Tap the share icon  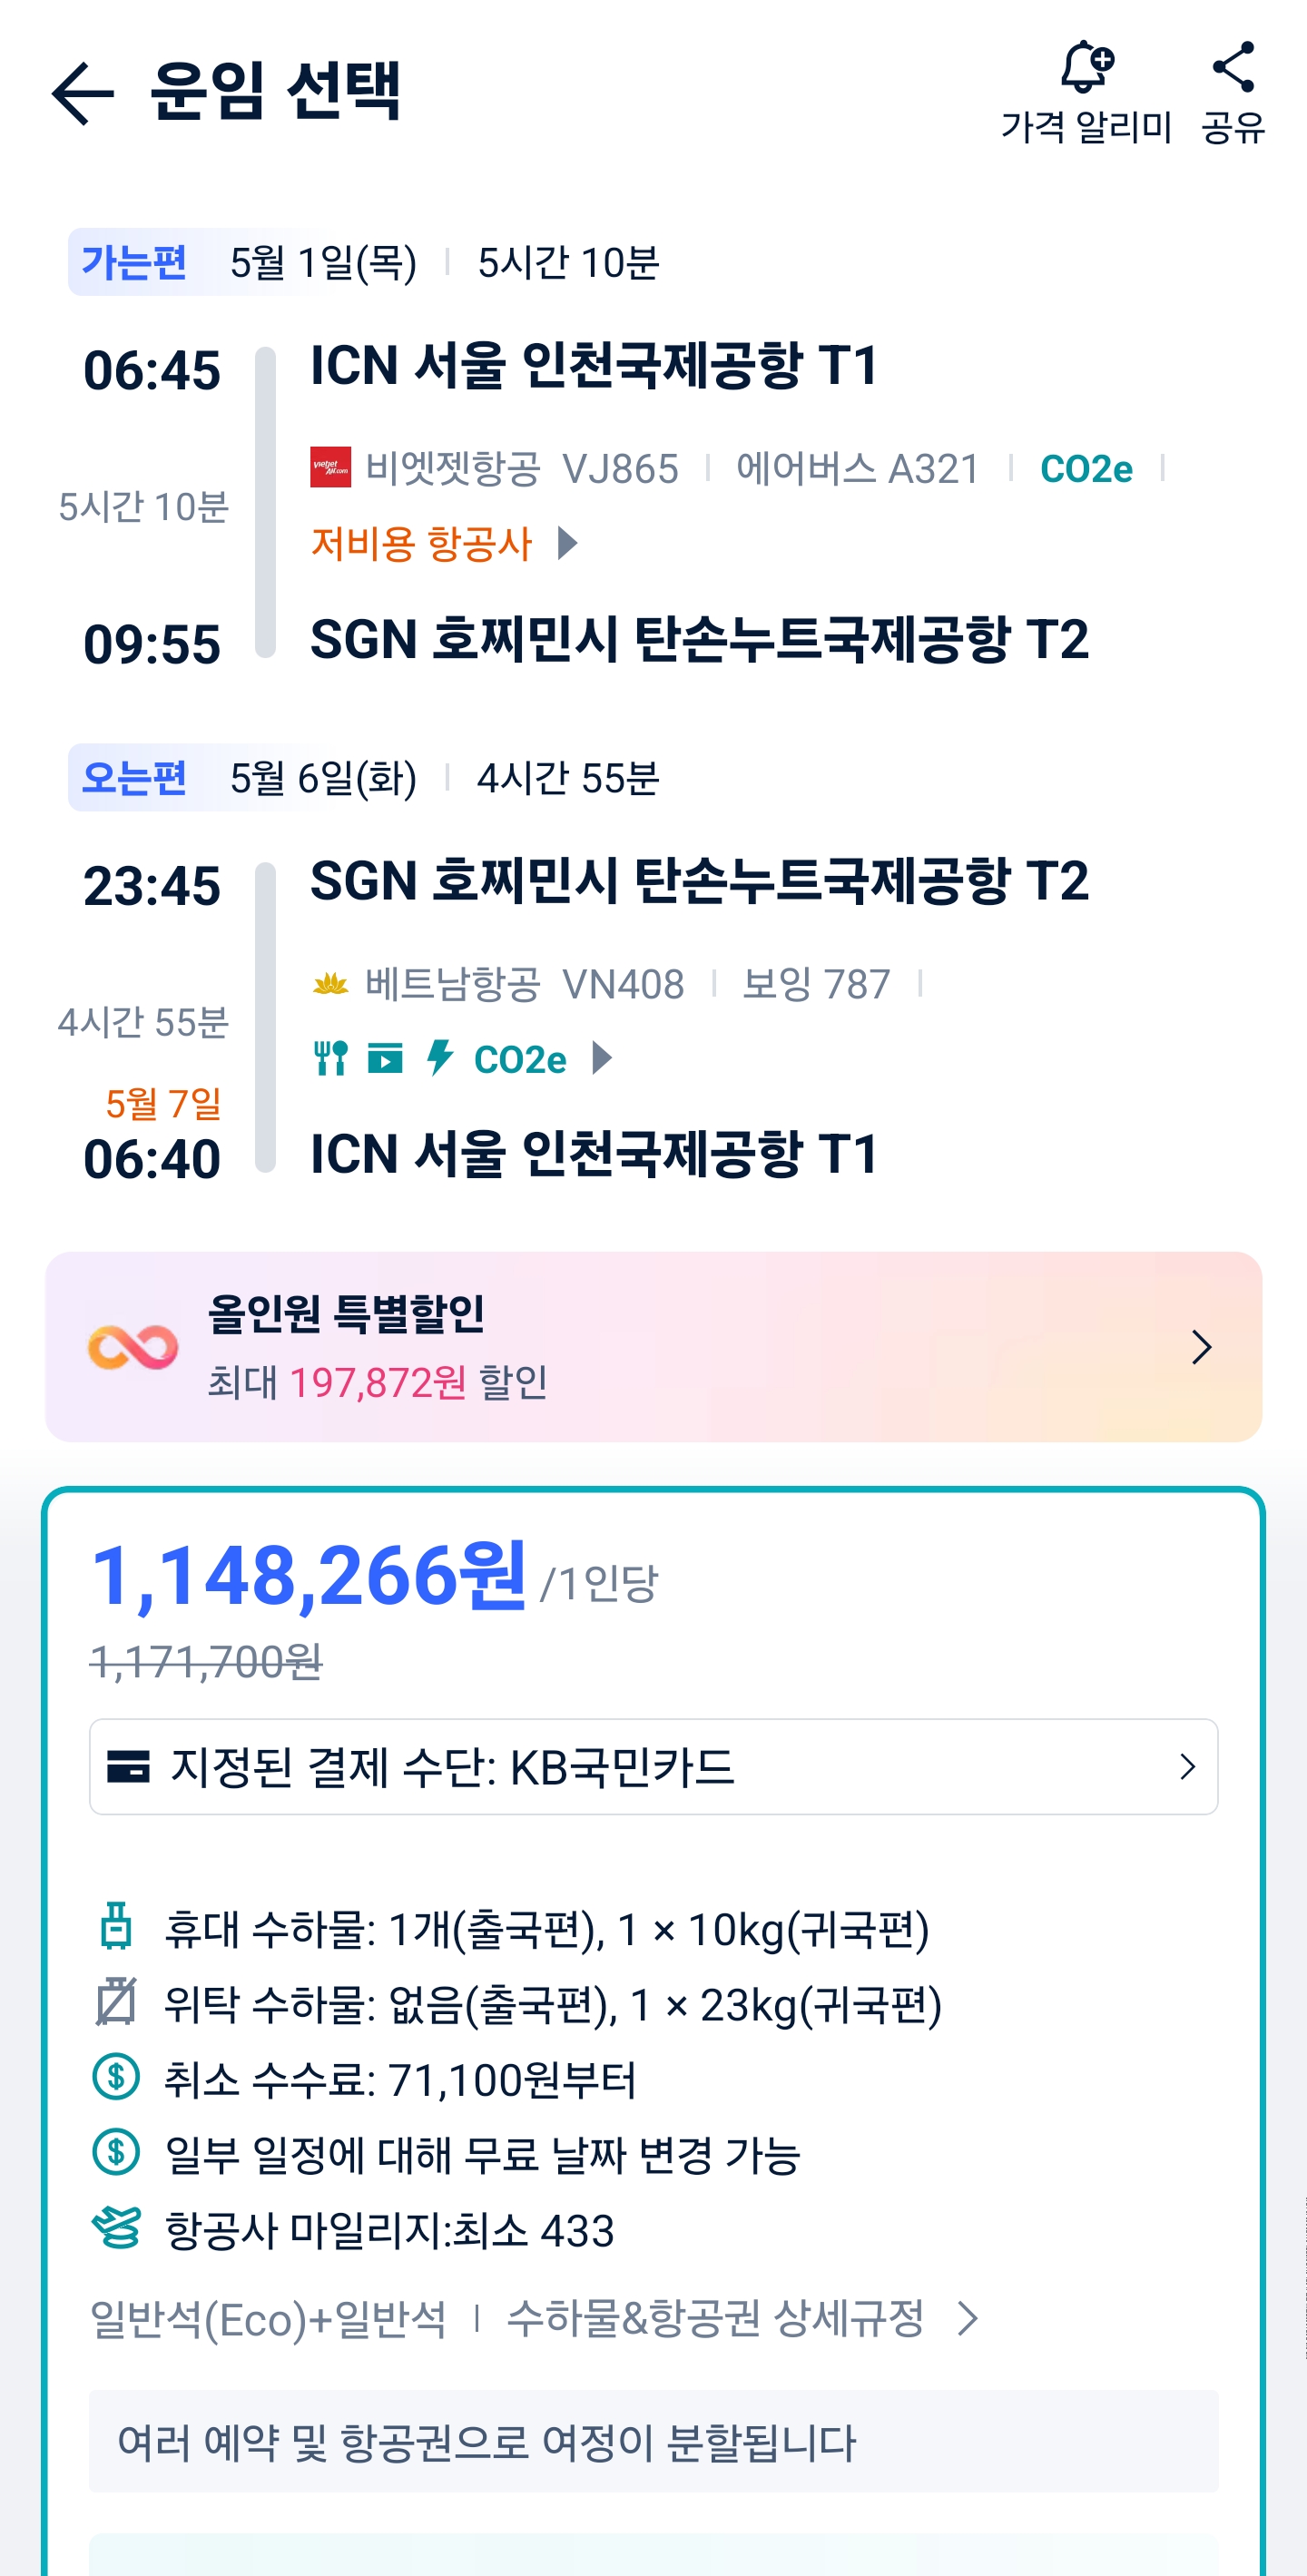[x=1233, y=67]
